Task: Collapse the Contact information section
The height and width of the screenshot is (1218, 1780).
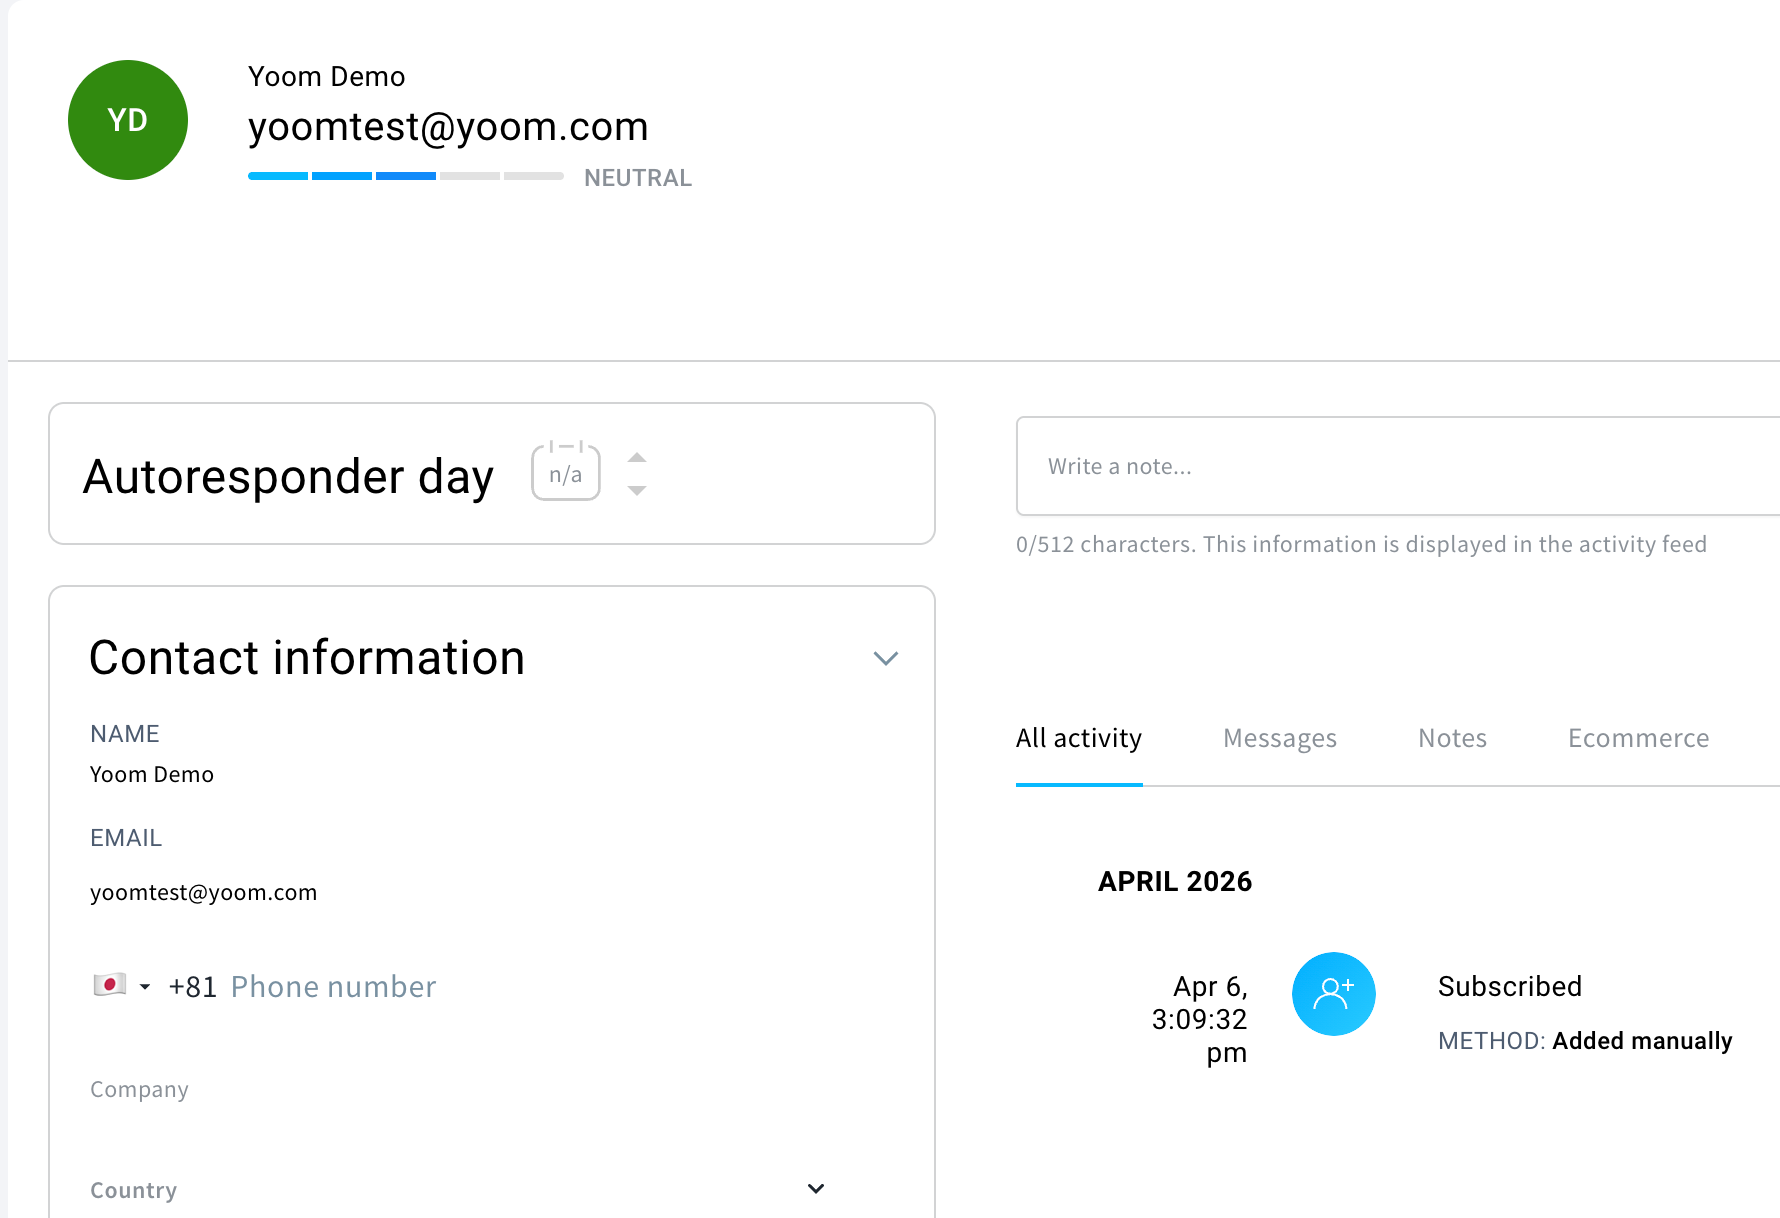Action: (x=885, y=658)
